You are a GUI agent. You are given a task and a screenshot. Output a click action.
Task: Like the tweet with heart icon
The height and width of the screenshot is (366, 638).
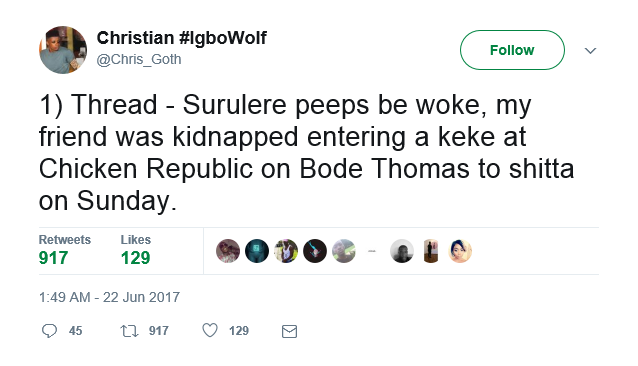pos(210,330)
